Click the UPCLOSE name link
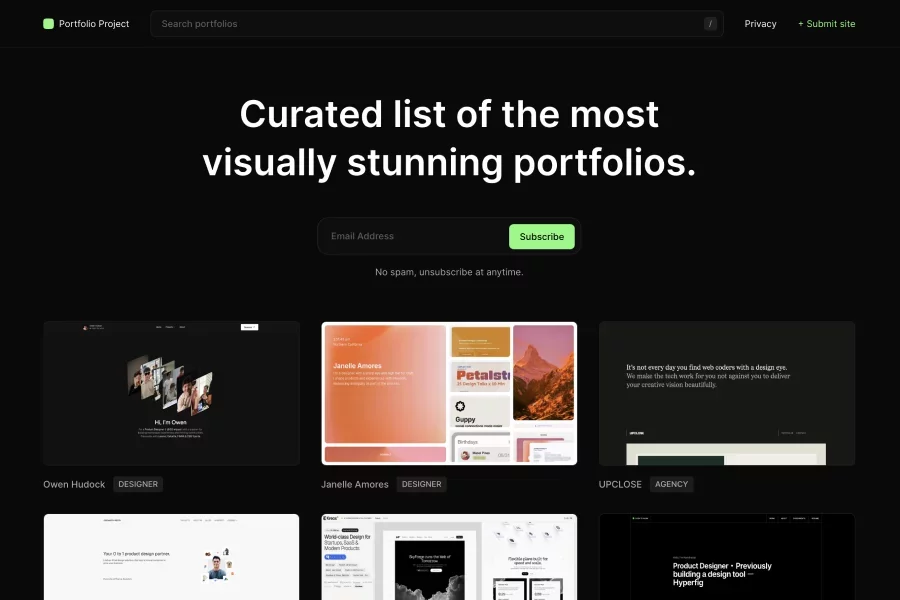 (620, 484)
